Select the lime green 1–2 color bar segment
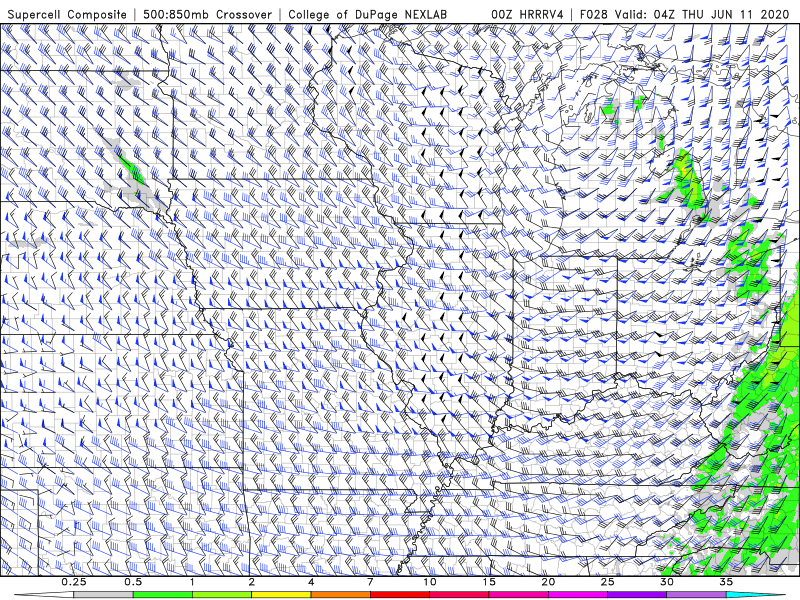Image resolution: width=800 pixels, height=600 pixels. pos(222,595)
